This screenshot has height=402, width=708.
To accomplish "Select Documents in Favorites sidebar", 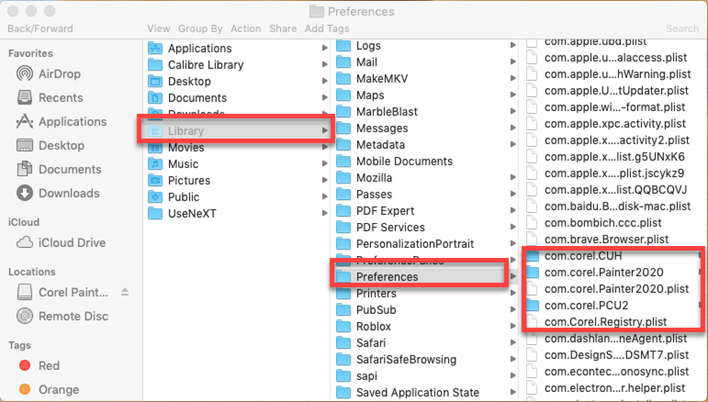I will click(59, 169).
